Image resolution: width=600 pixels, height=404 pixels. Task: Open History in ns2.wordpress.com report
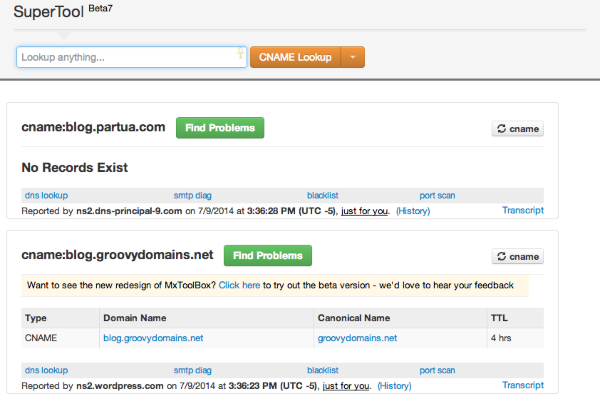[x=395, y=386]
